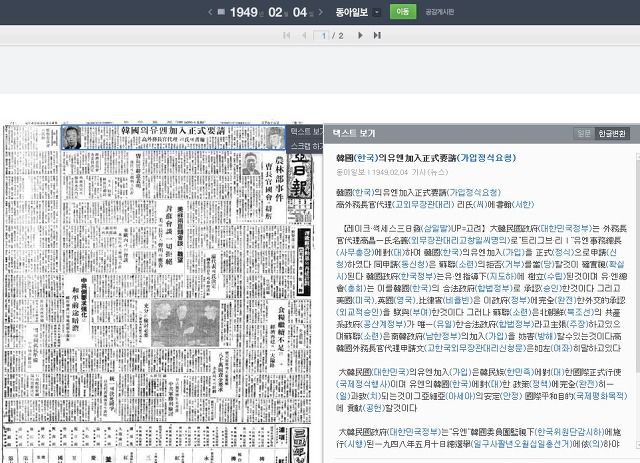Click the 農林部事件 article on newspaper page
Screen dimensions: 640x463
pyautogui.click(x=280, y=178)
